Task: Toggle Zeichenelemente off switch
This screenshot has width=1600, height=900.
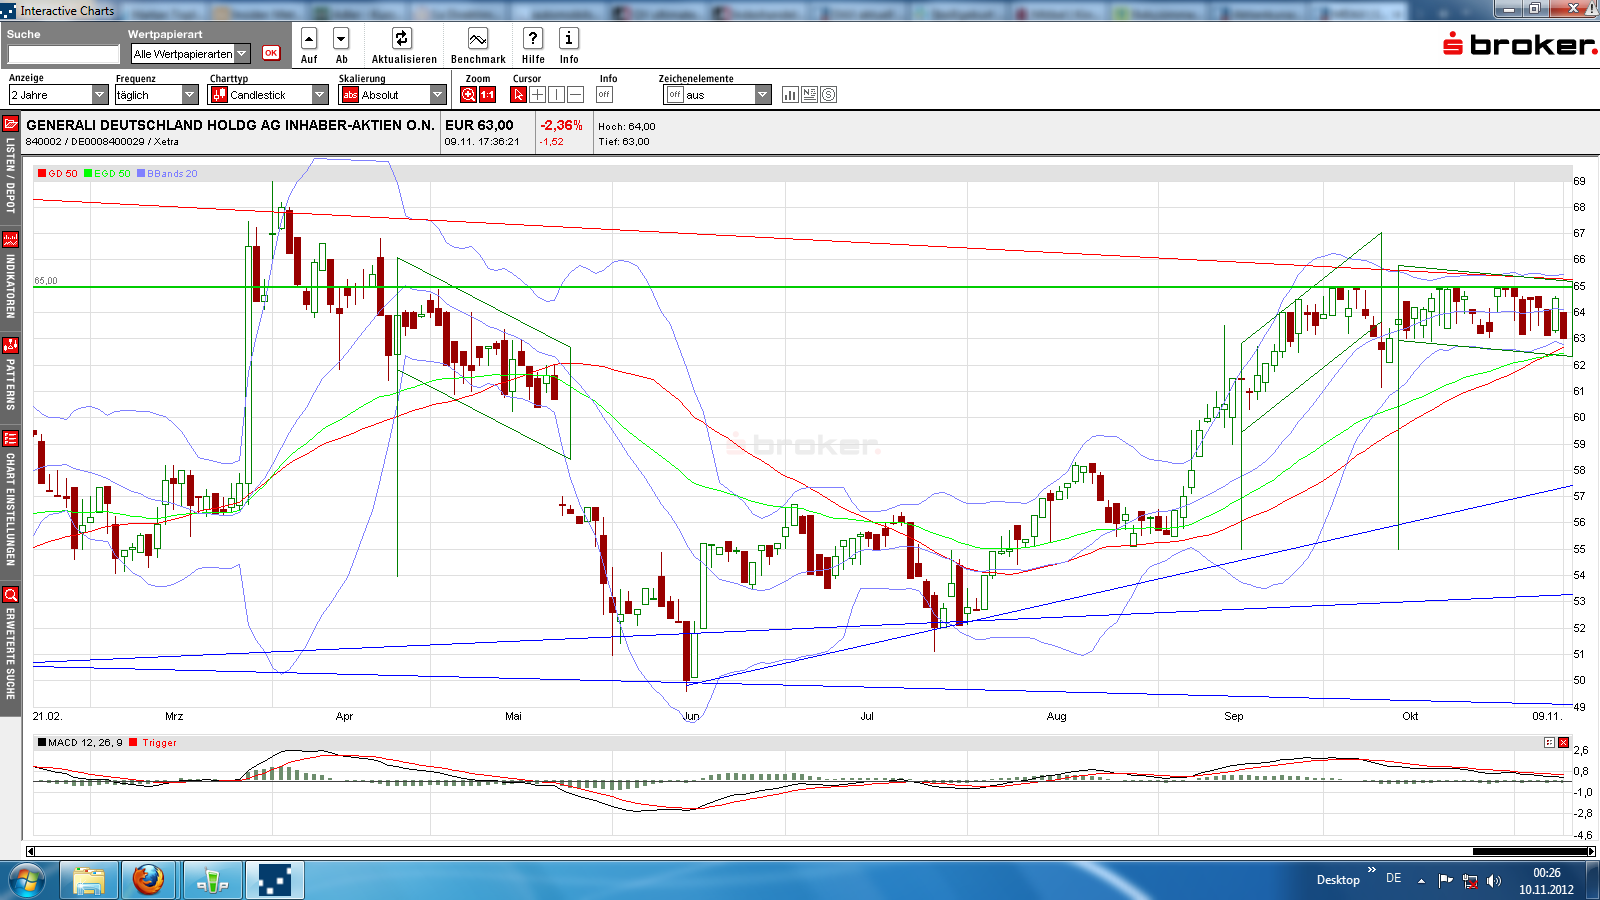Action: point(674,94)
